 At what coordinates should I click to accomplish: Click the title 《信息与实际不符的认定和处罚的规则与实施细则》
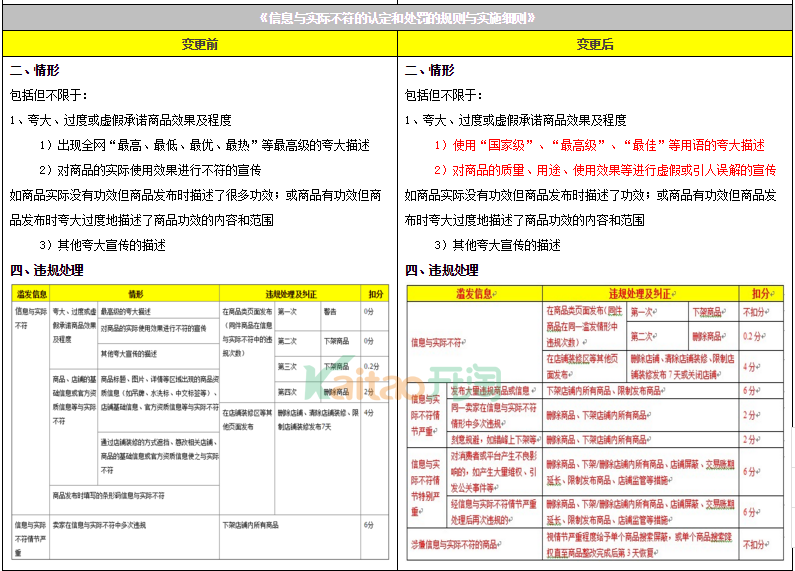pyautogui.click(x=397, y=18)
